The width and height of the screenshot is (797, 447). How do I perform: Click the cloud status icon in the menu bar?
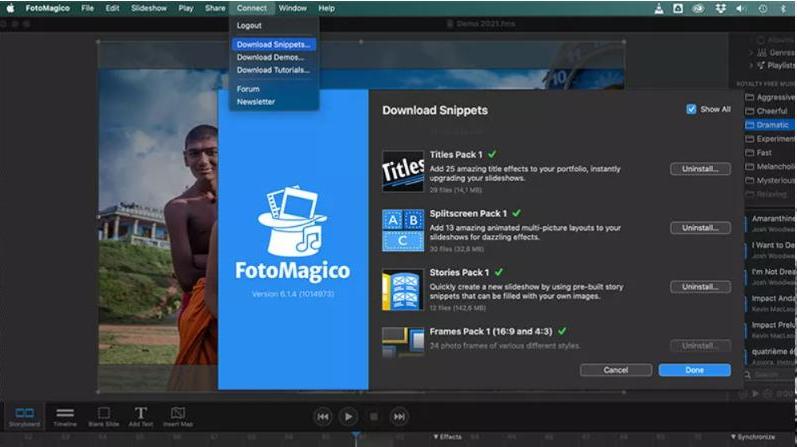pos(699,8)
